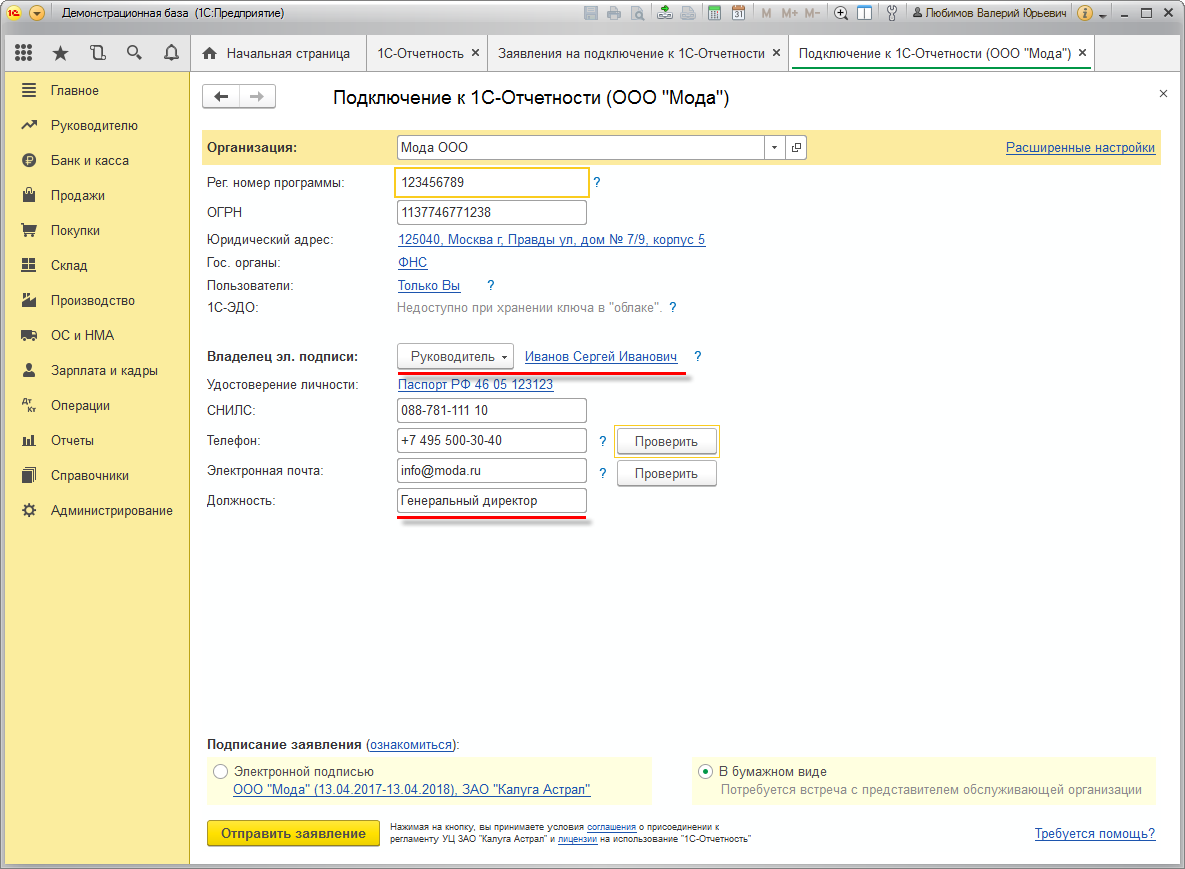The width and height of the screenshot is (1185, 869).
Task: Click ознакомиться link in signing section
Action: (x=411, y=744)
